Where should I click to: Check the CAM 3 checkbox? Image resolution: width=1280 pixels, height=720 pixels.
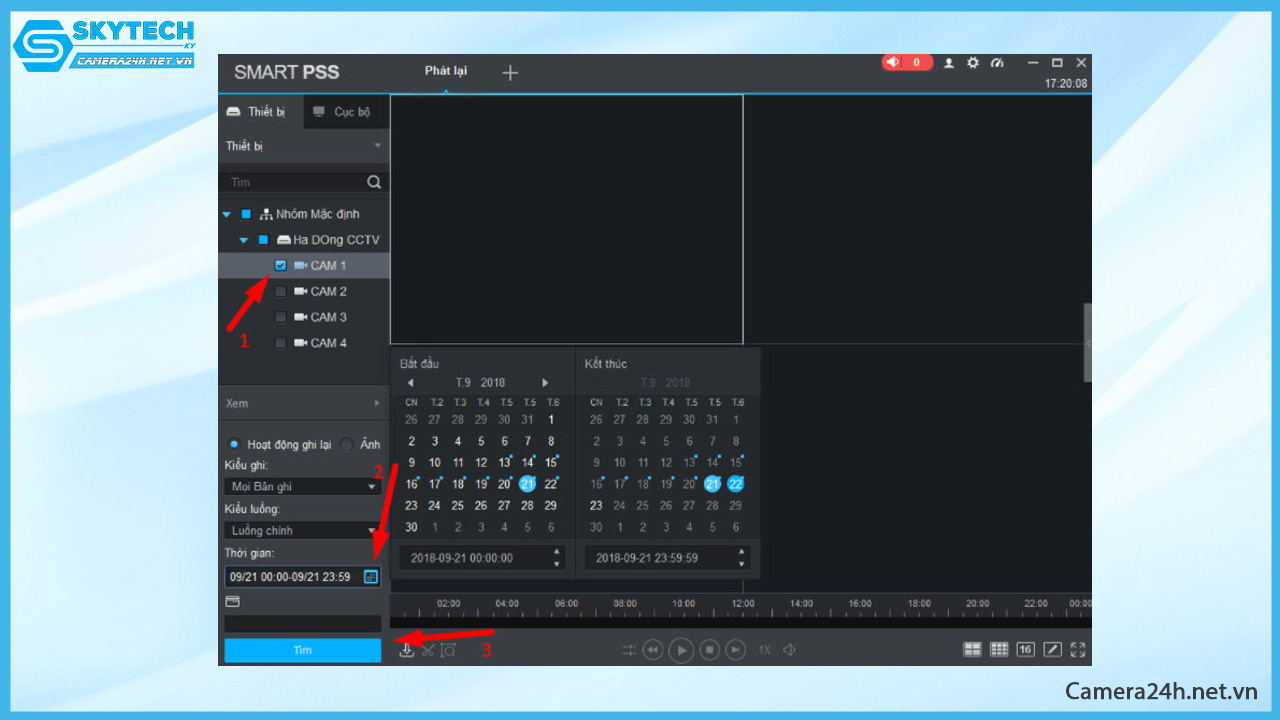[x=280, y=317]
